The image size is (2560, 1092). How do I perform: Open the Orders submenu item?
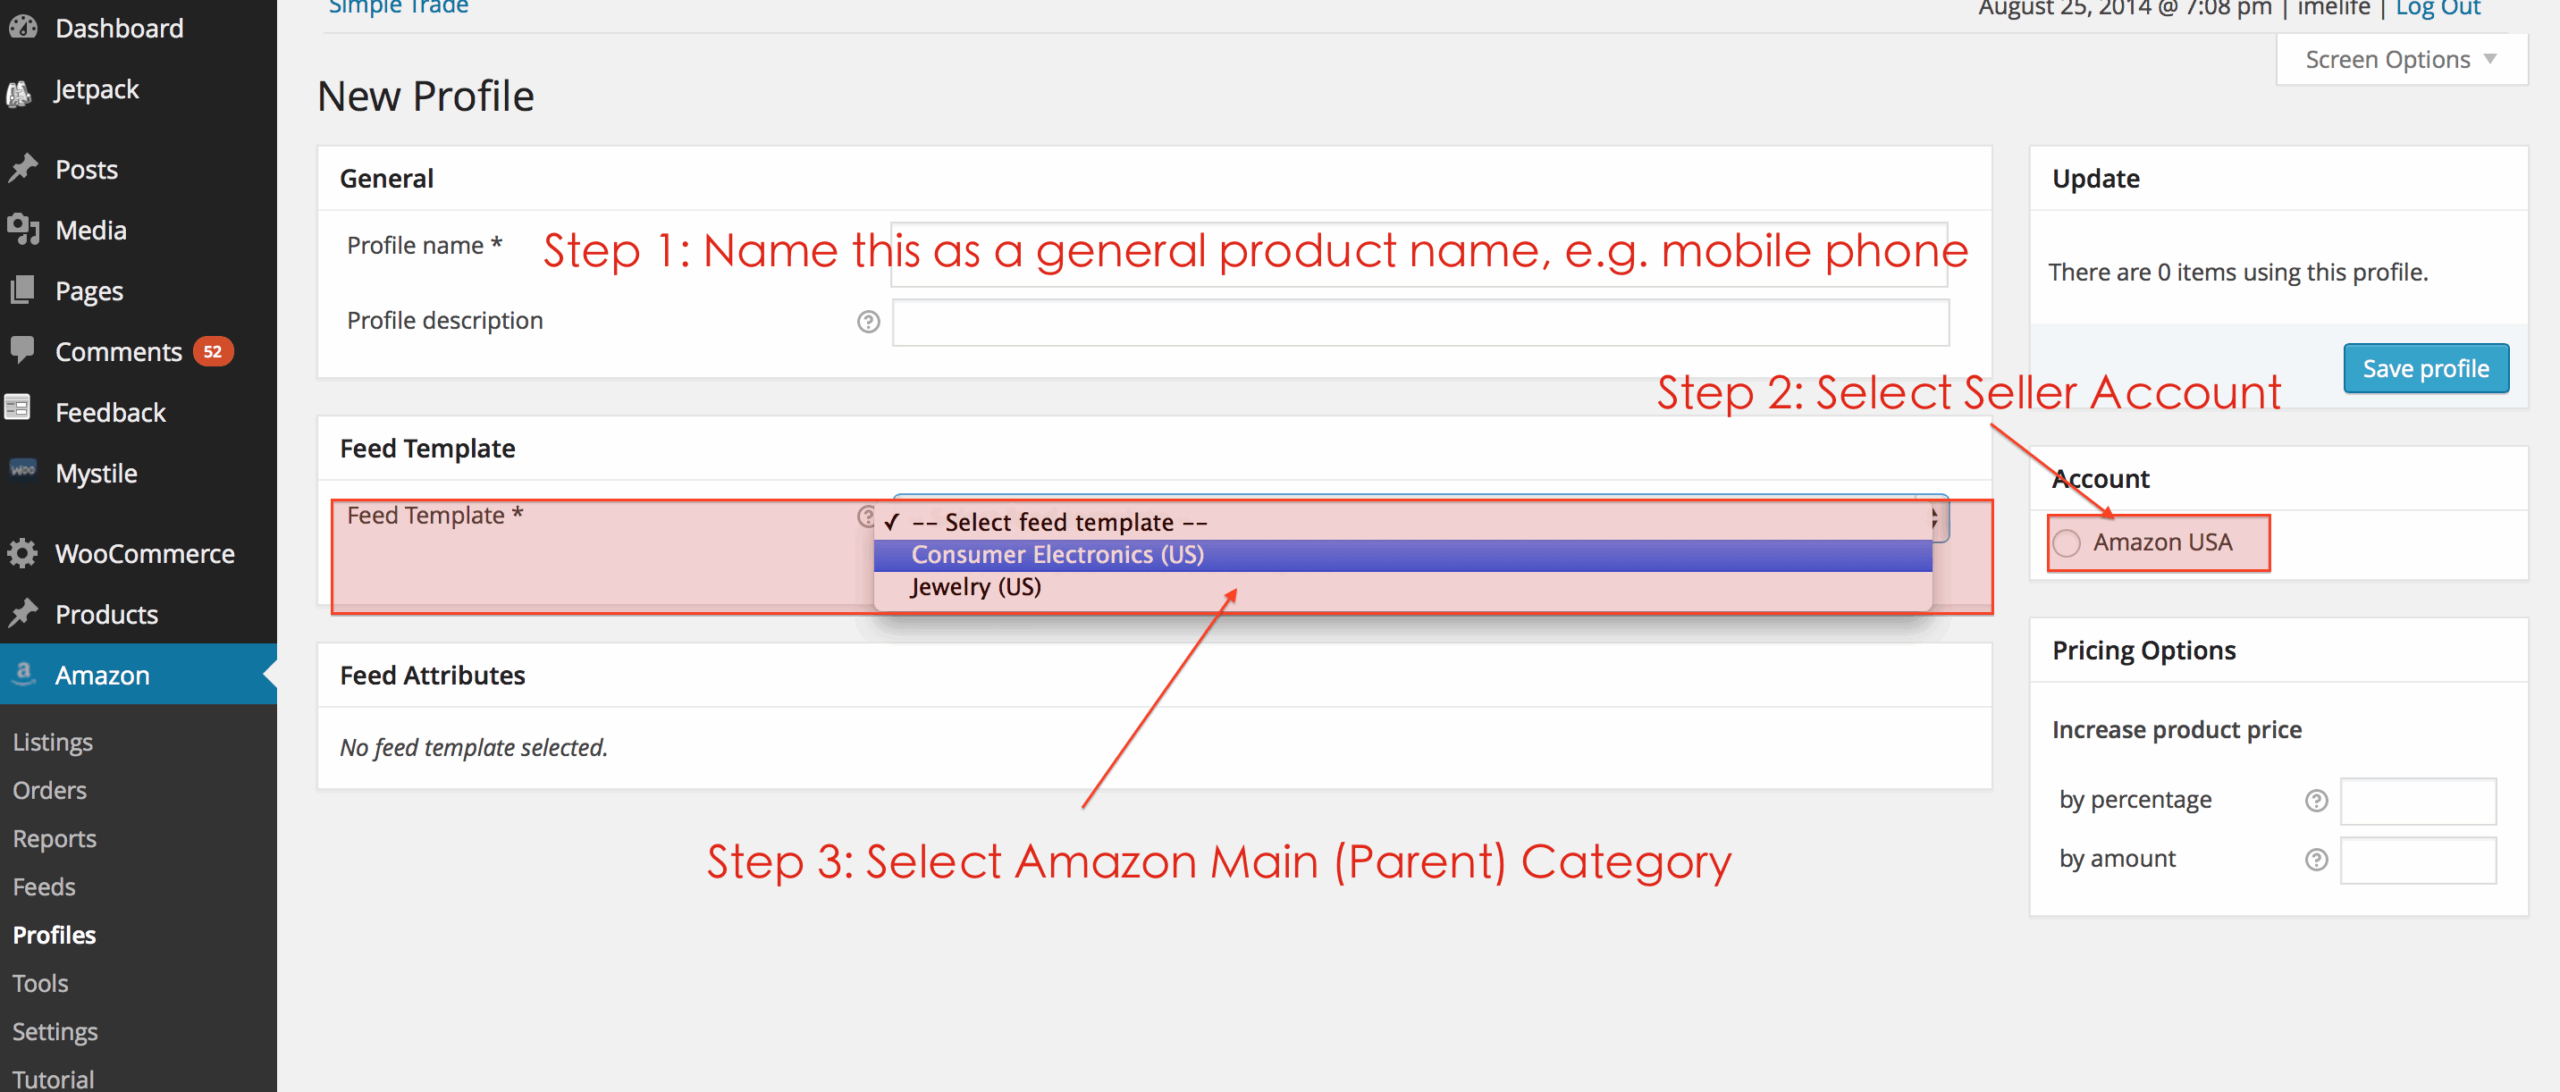click(x=50, y=790)
